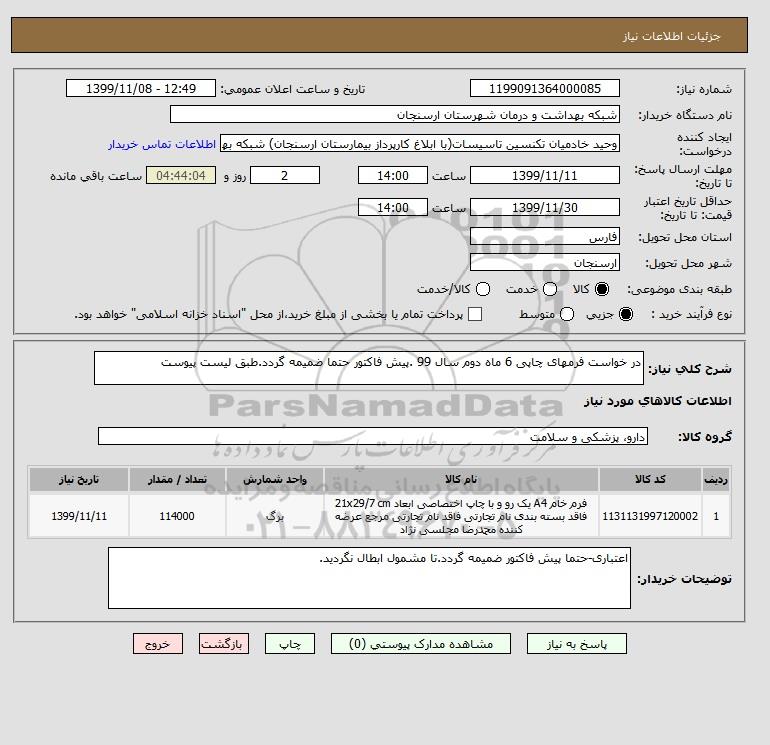
Task: Click the buyer organization name field
Action: pos(395,114)
